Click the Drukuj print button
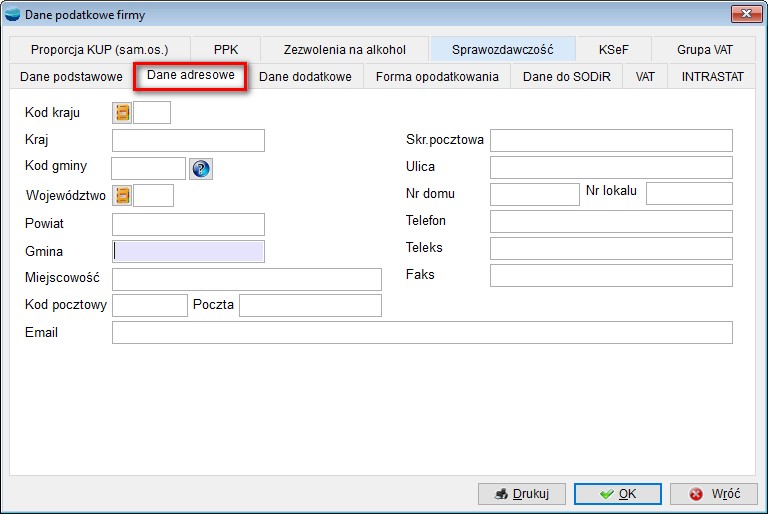 point(522,494)
